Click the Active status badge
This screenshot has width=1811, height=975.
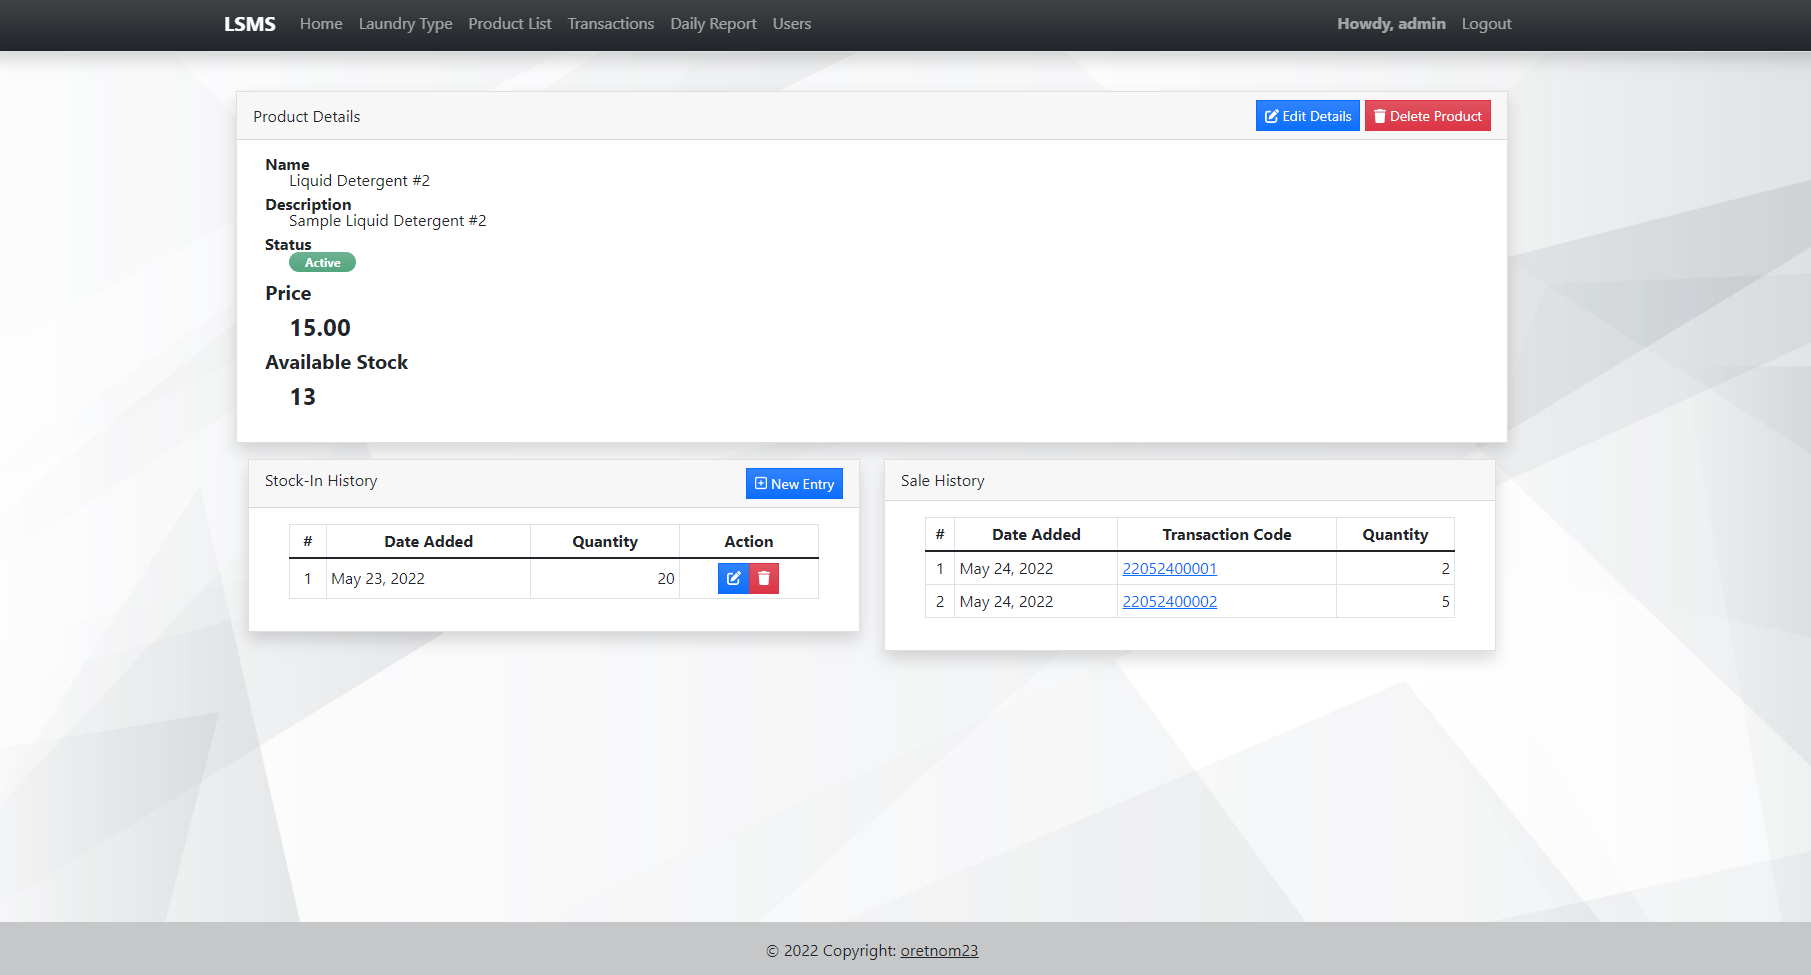[x=322, y=263]
